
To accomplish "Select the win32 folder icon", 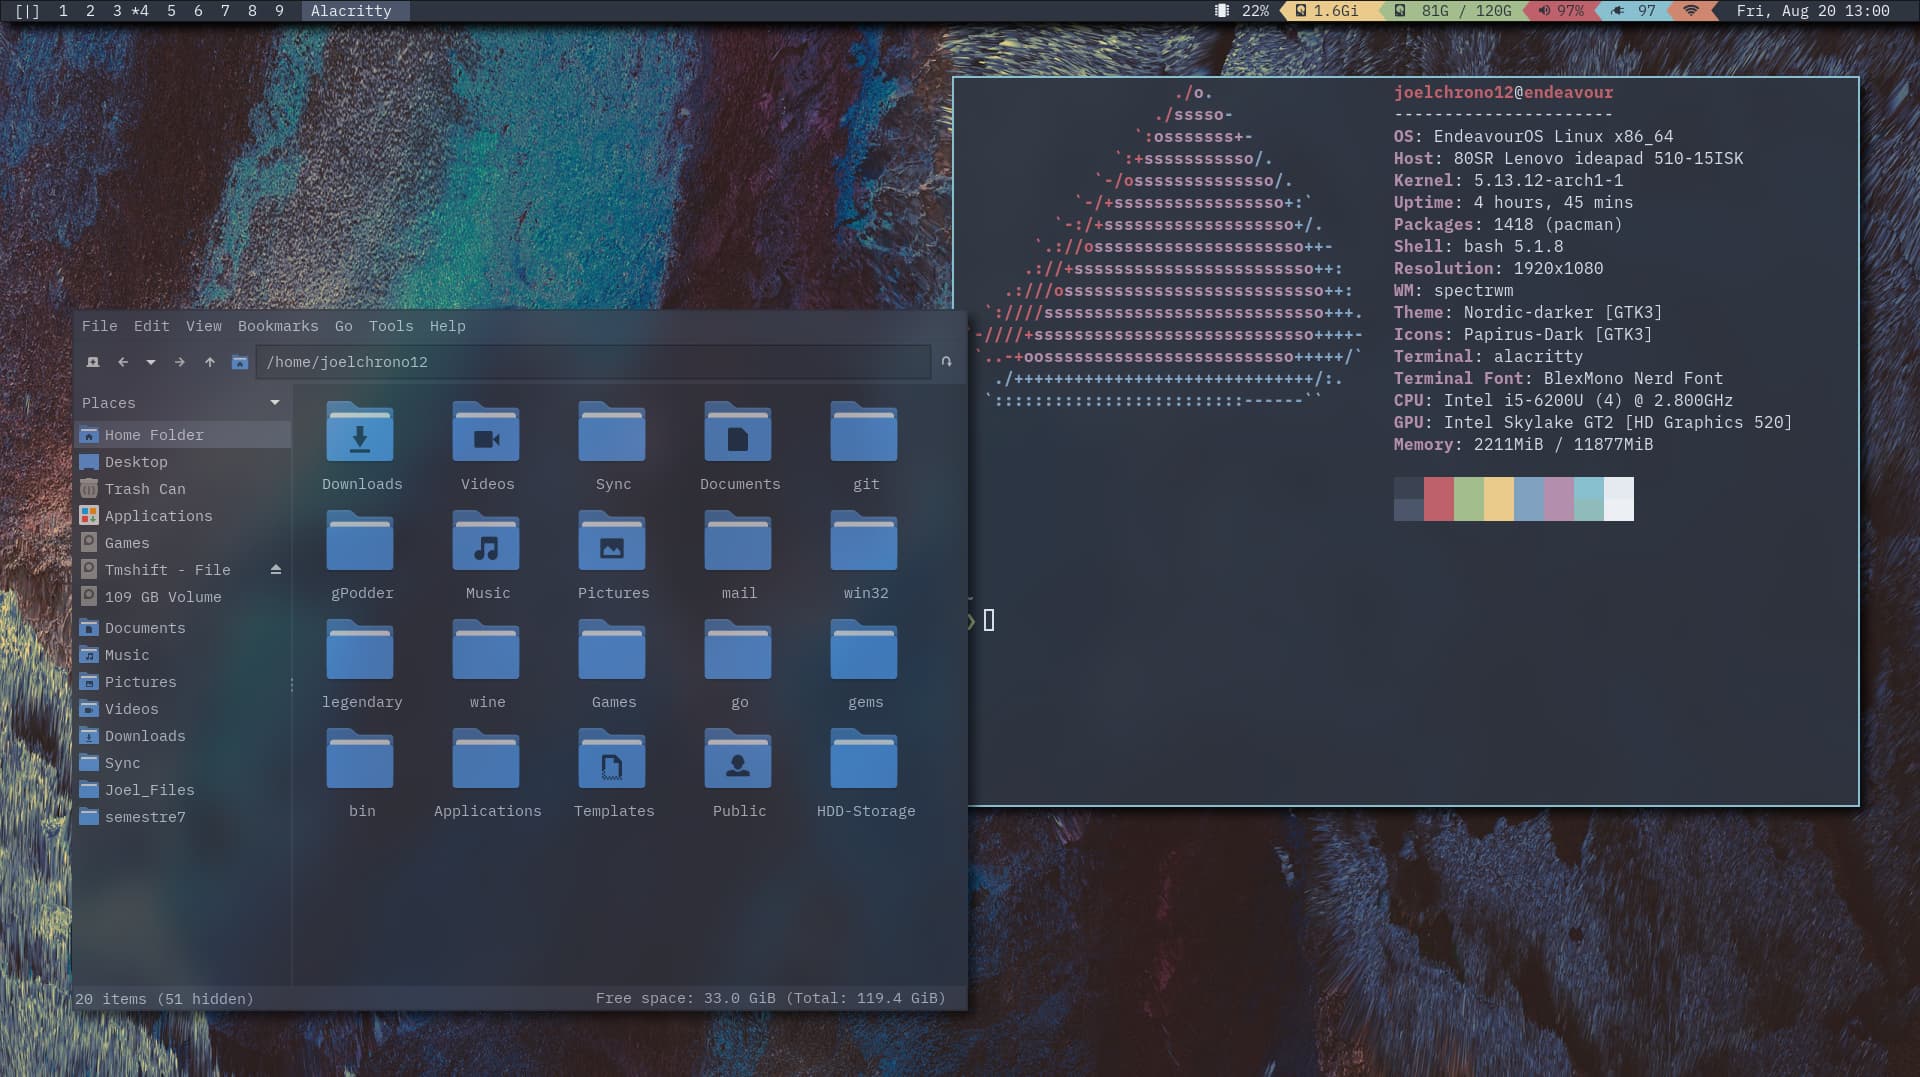I will click(x=864, y=541).
